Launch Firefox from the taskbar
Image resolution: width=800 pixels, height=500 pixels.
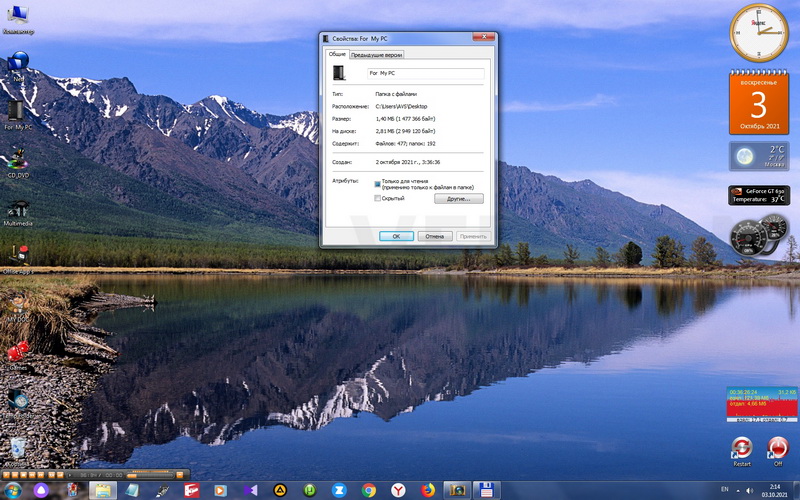pos(428,490)
